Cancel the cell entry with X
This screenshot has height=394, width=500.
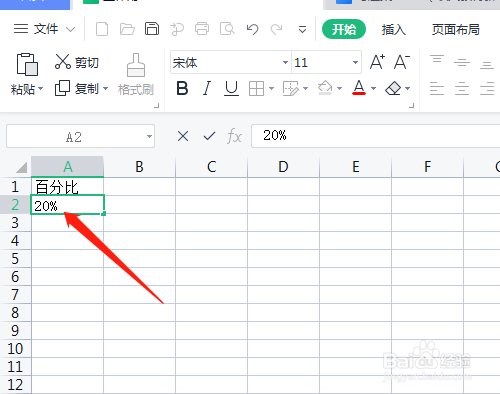coord(183,136)
